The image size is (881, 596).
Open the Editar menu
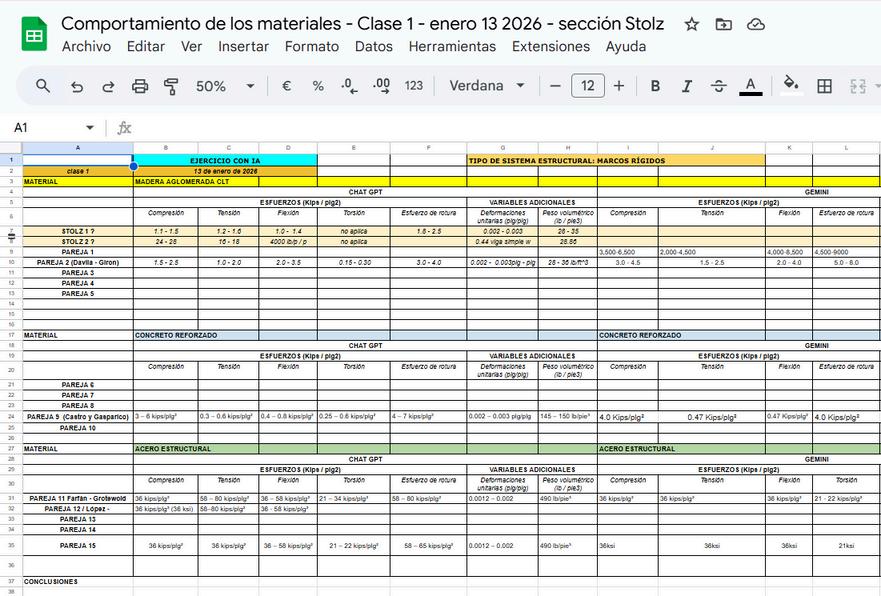[x=146, y=47]
